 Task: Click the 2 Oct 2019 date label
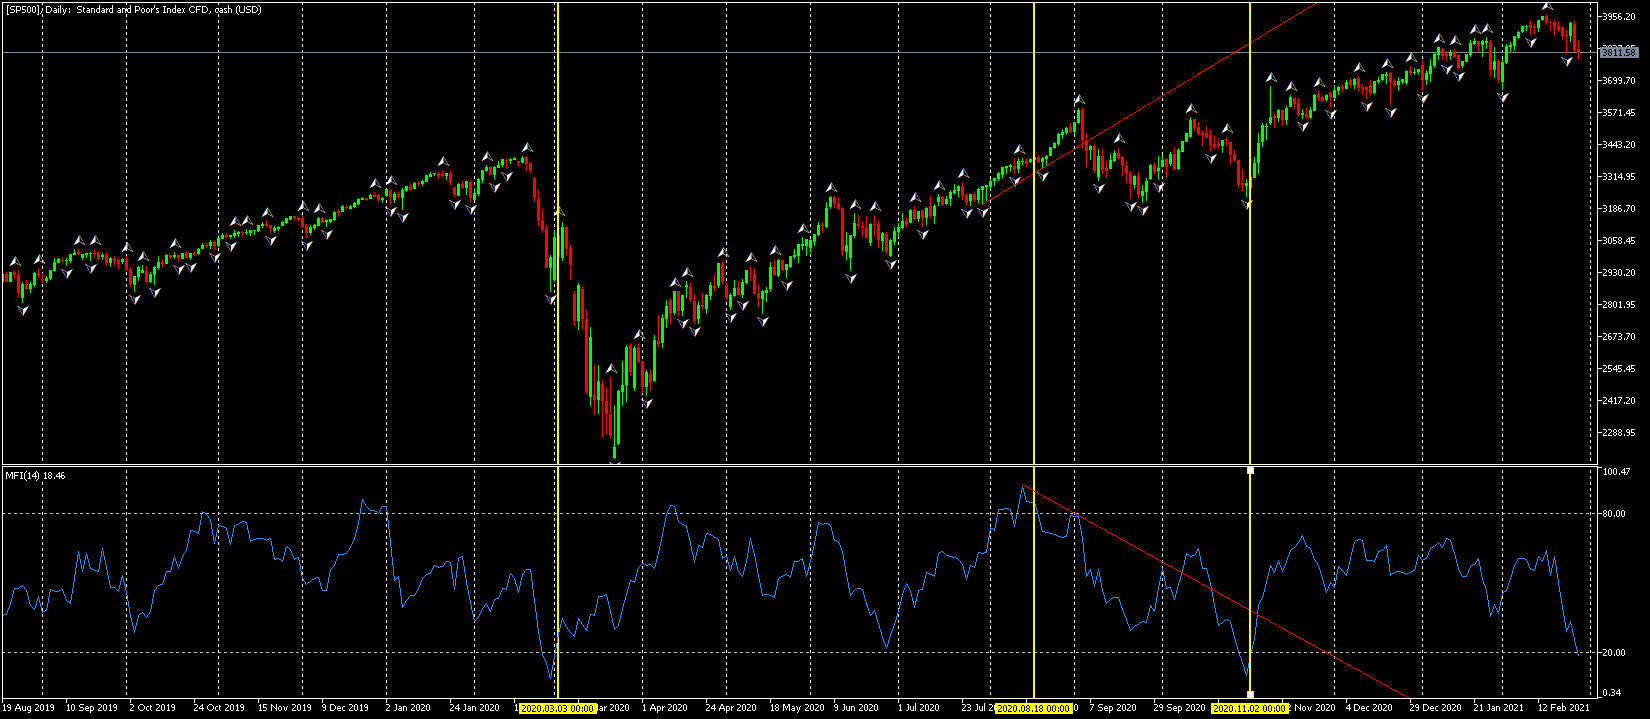click(x=153, y=708)
